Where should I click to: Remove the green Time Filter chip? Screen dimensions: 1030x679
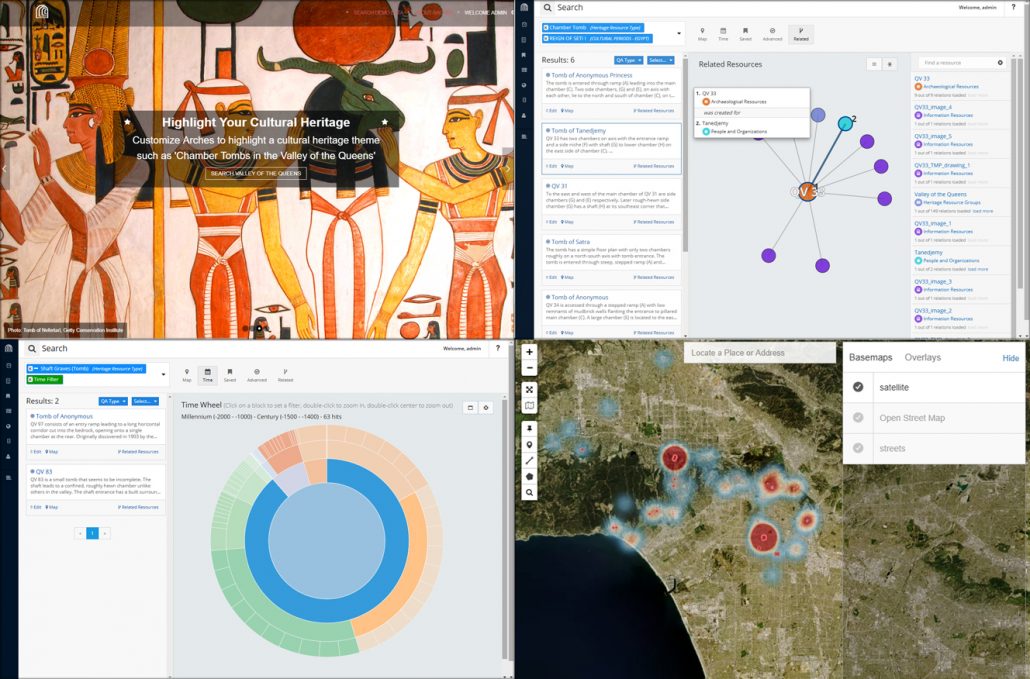[30, 379]
